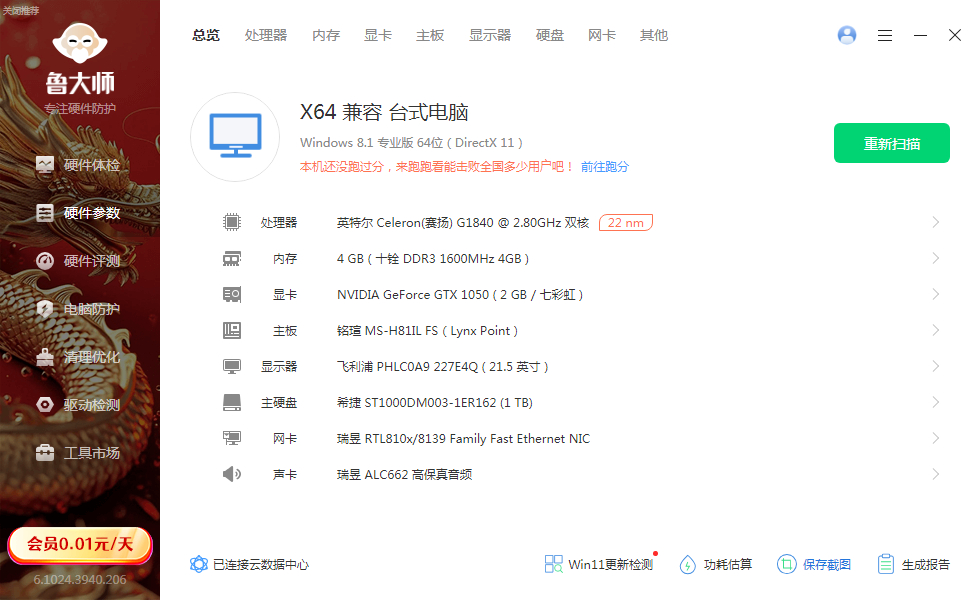The height and width of the screenshot is (600, 980).
Task: Click CPU text 英特尔 Celeron G1840
Action: 462,222
